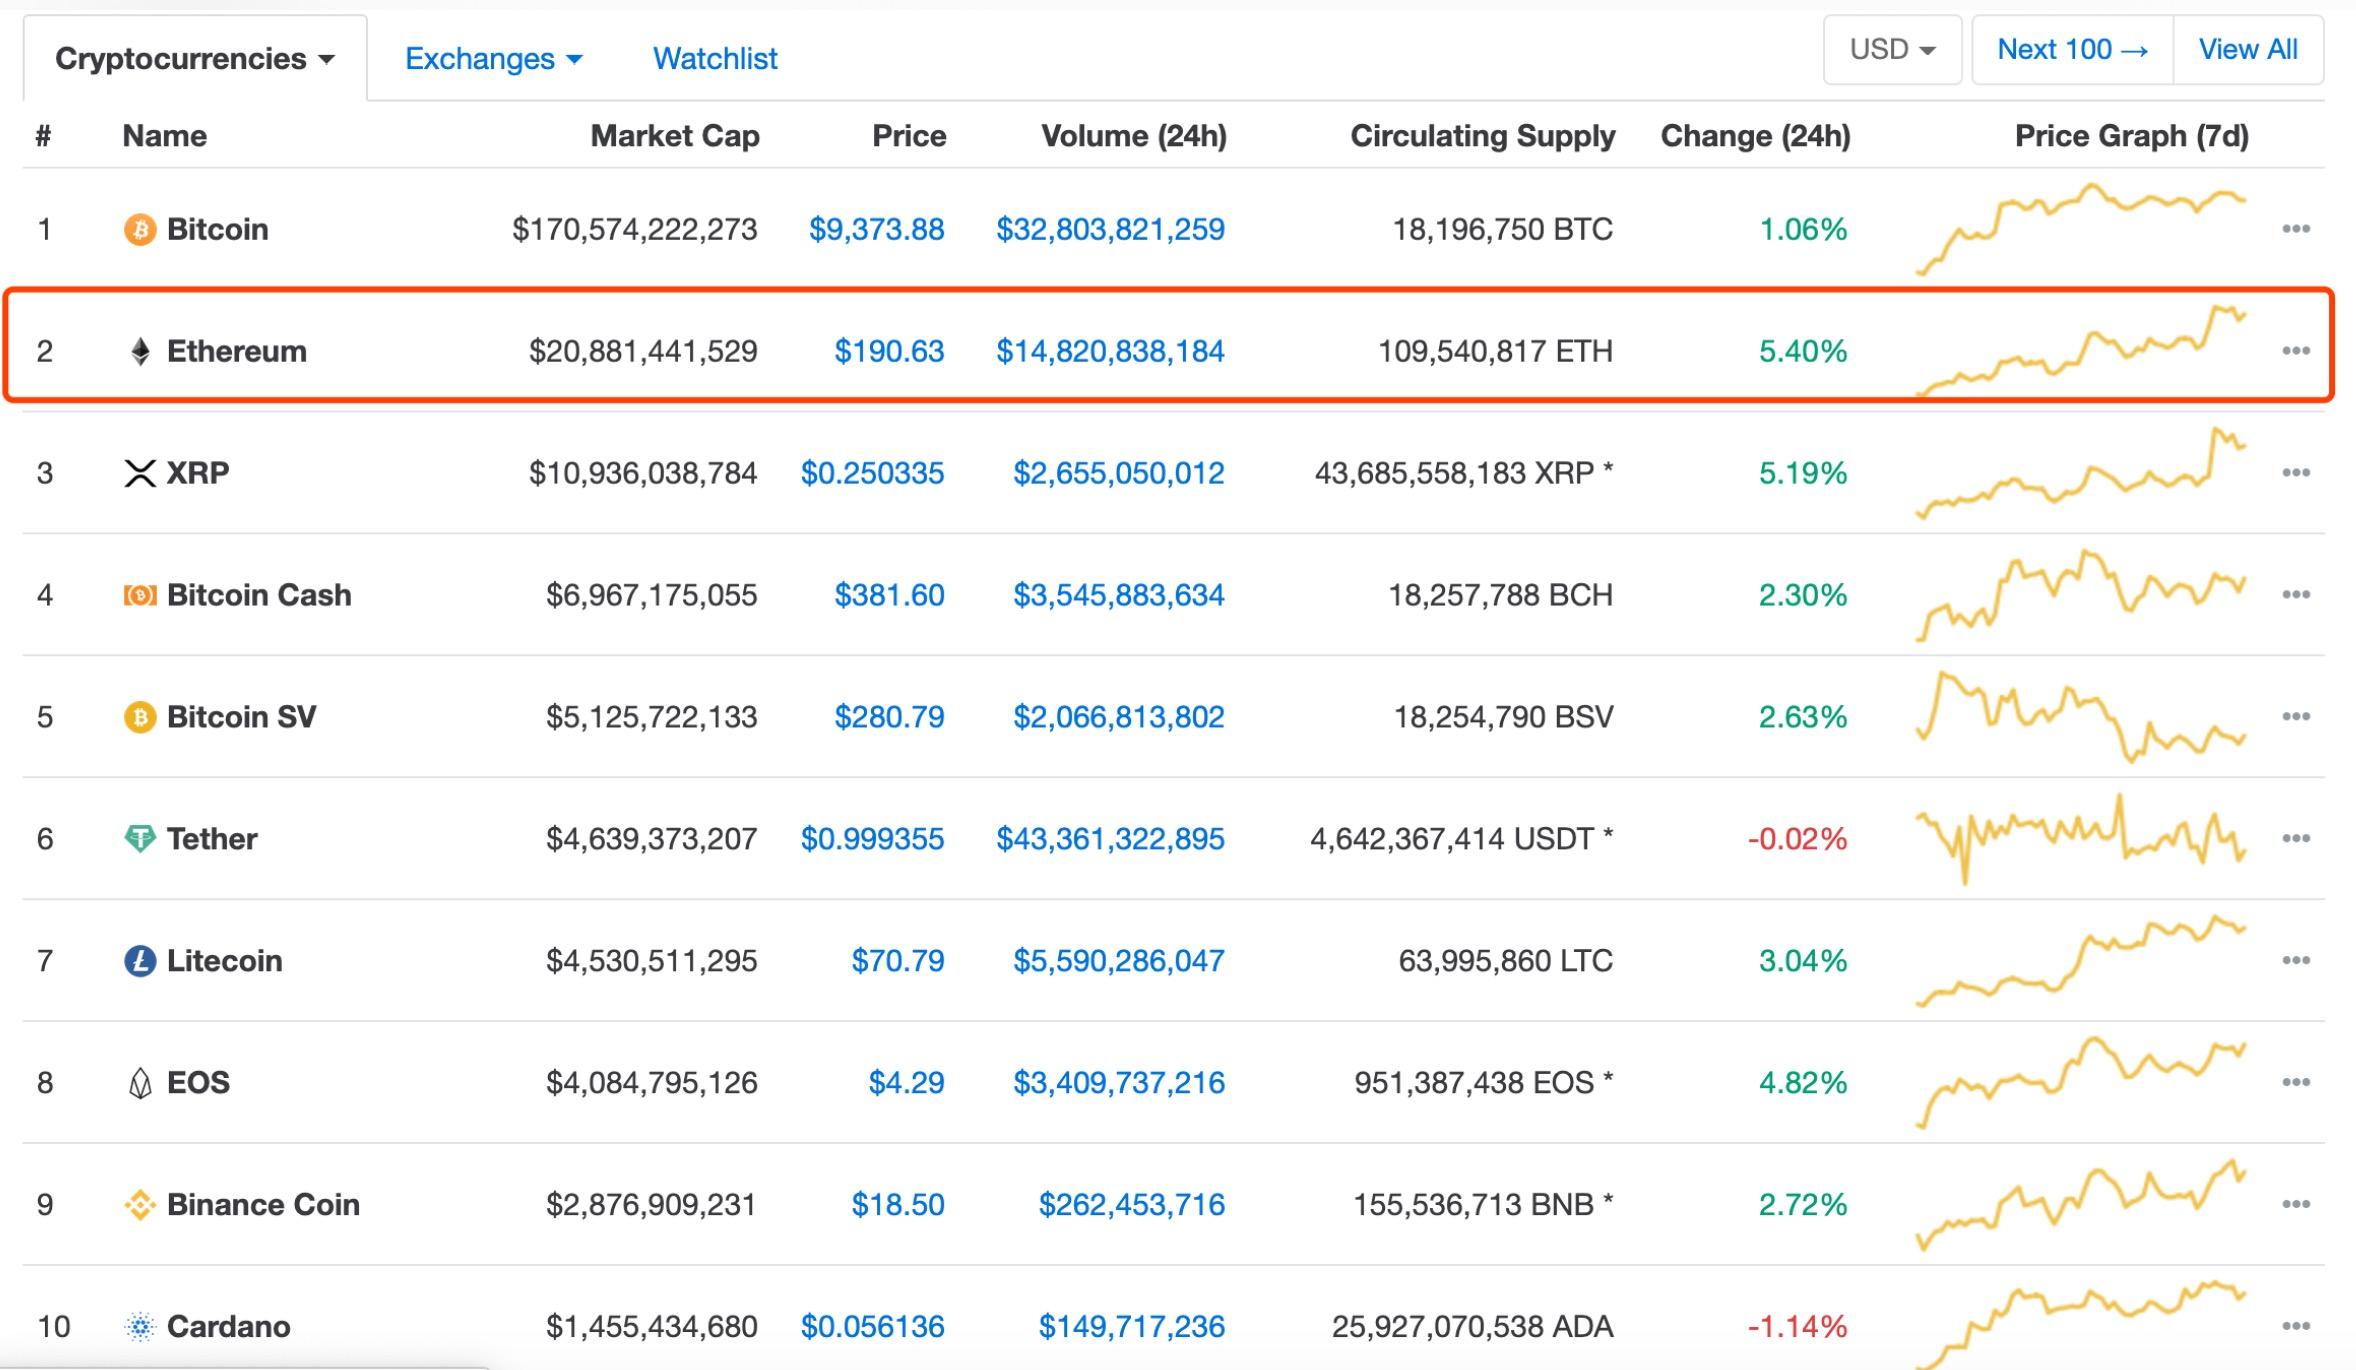The height and width of the screenshot is (1370, 2356).
Task: Open Ethereum price link $190.63
Action: pos(888,351)
